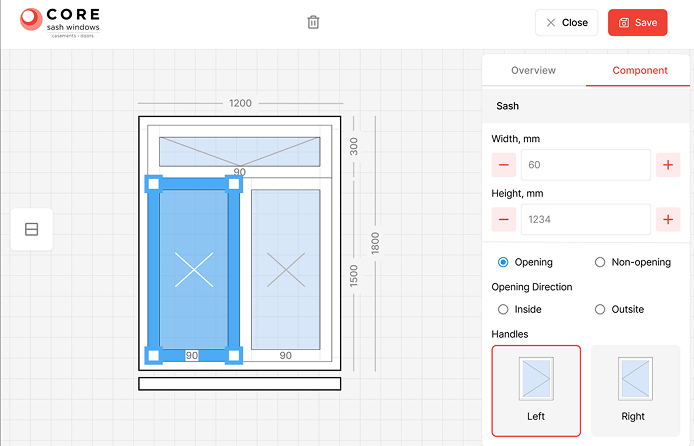Increase sash width with plus button
The width and height of the screenshot is (694, 446).
pos(668,165)
